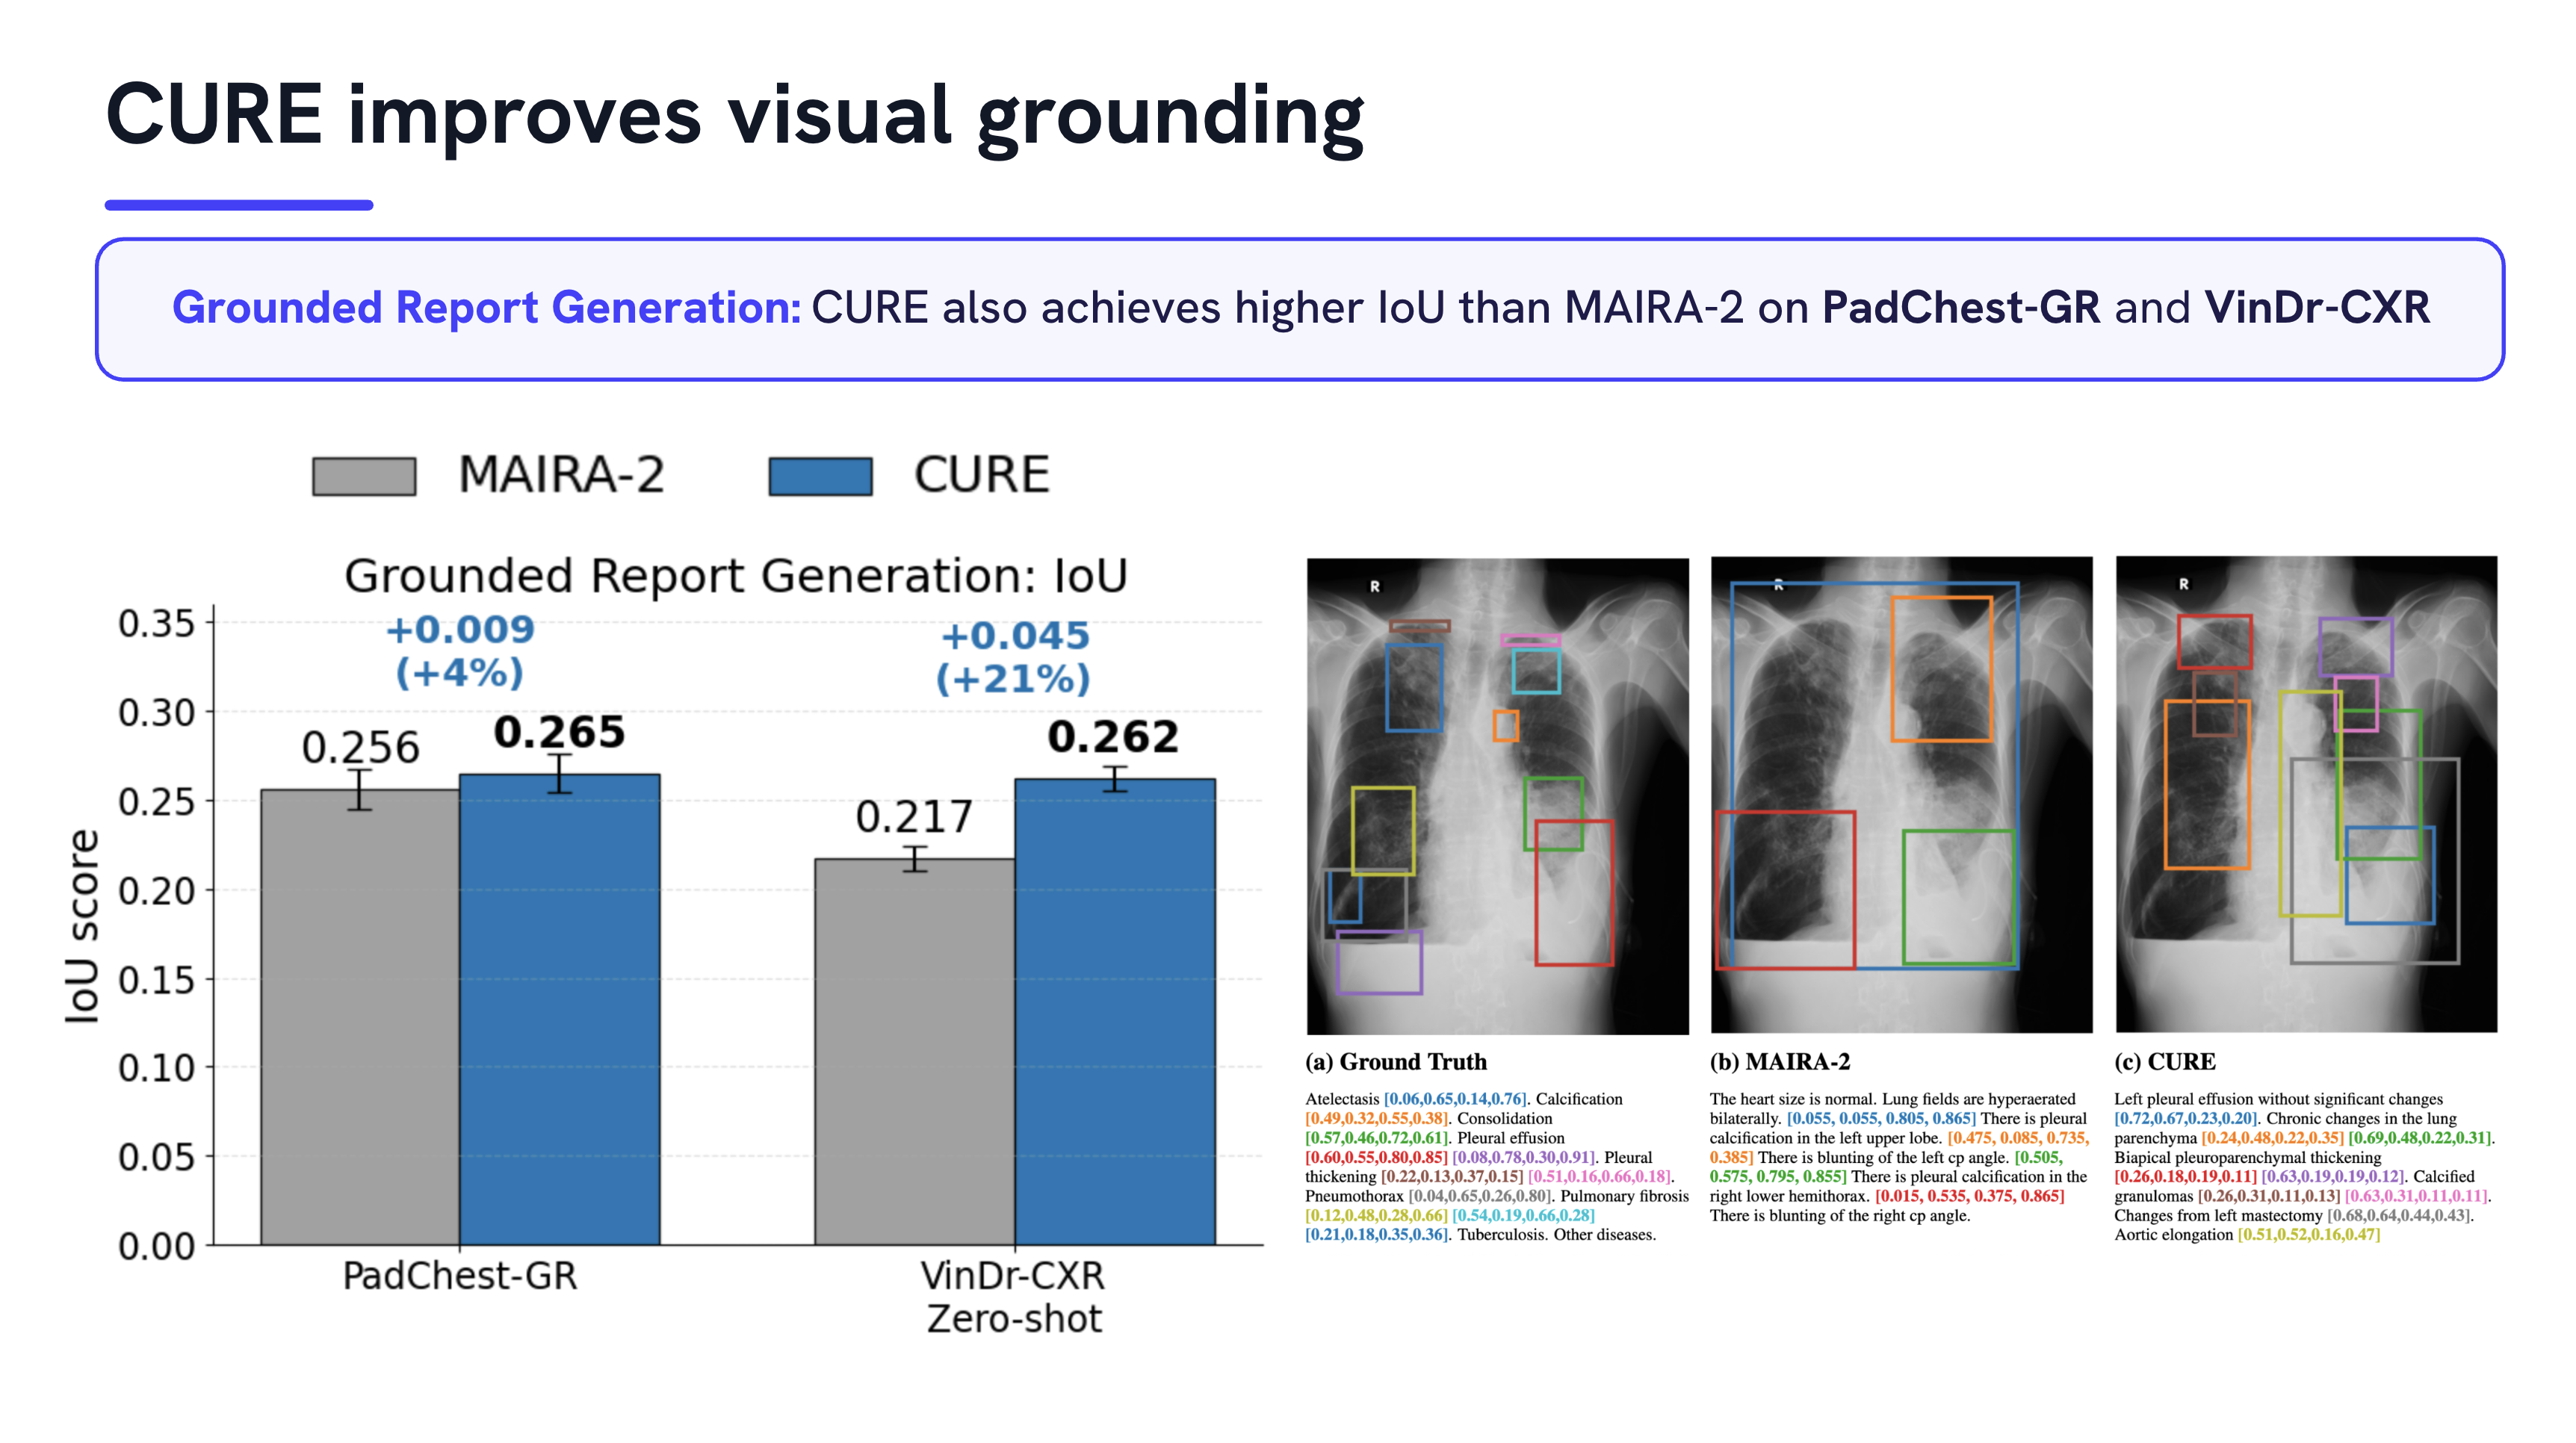Click the blue CURE bar for PadChest-GR
The width and height of the screenshot is (2576, 1443).
[560, 1009]
